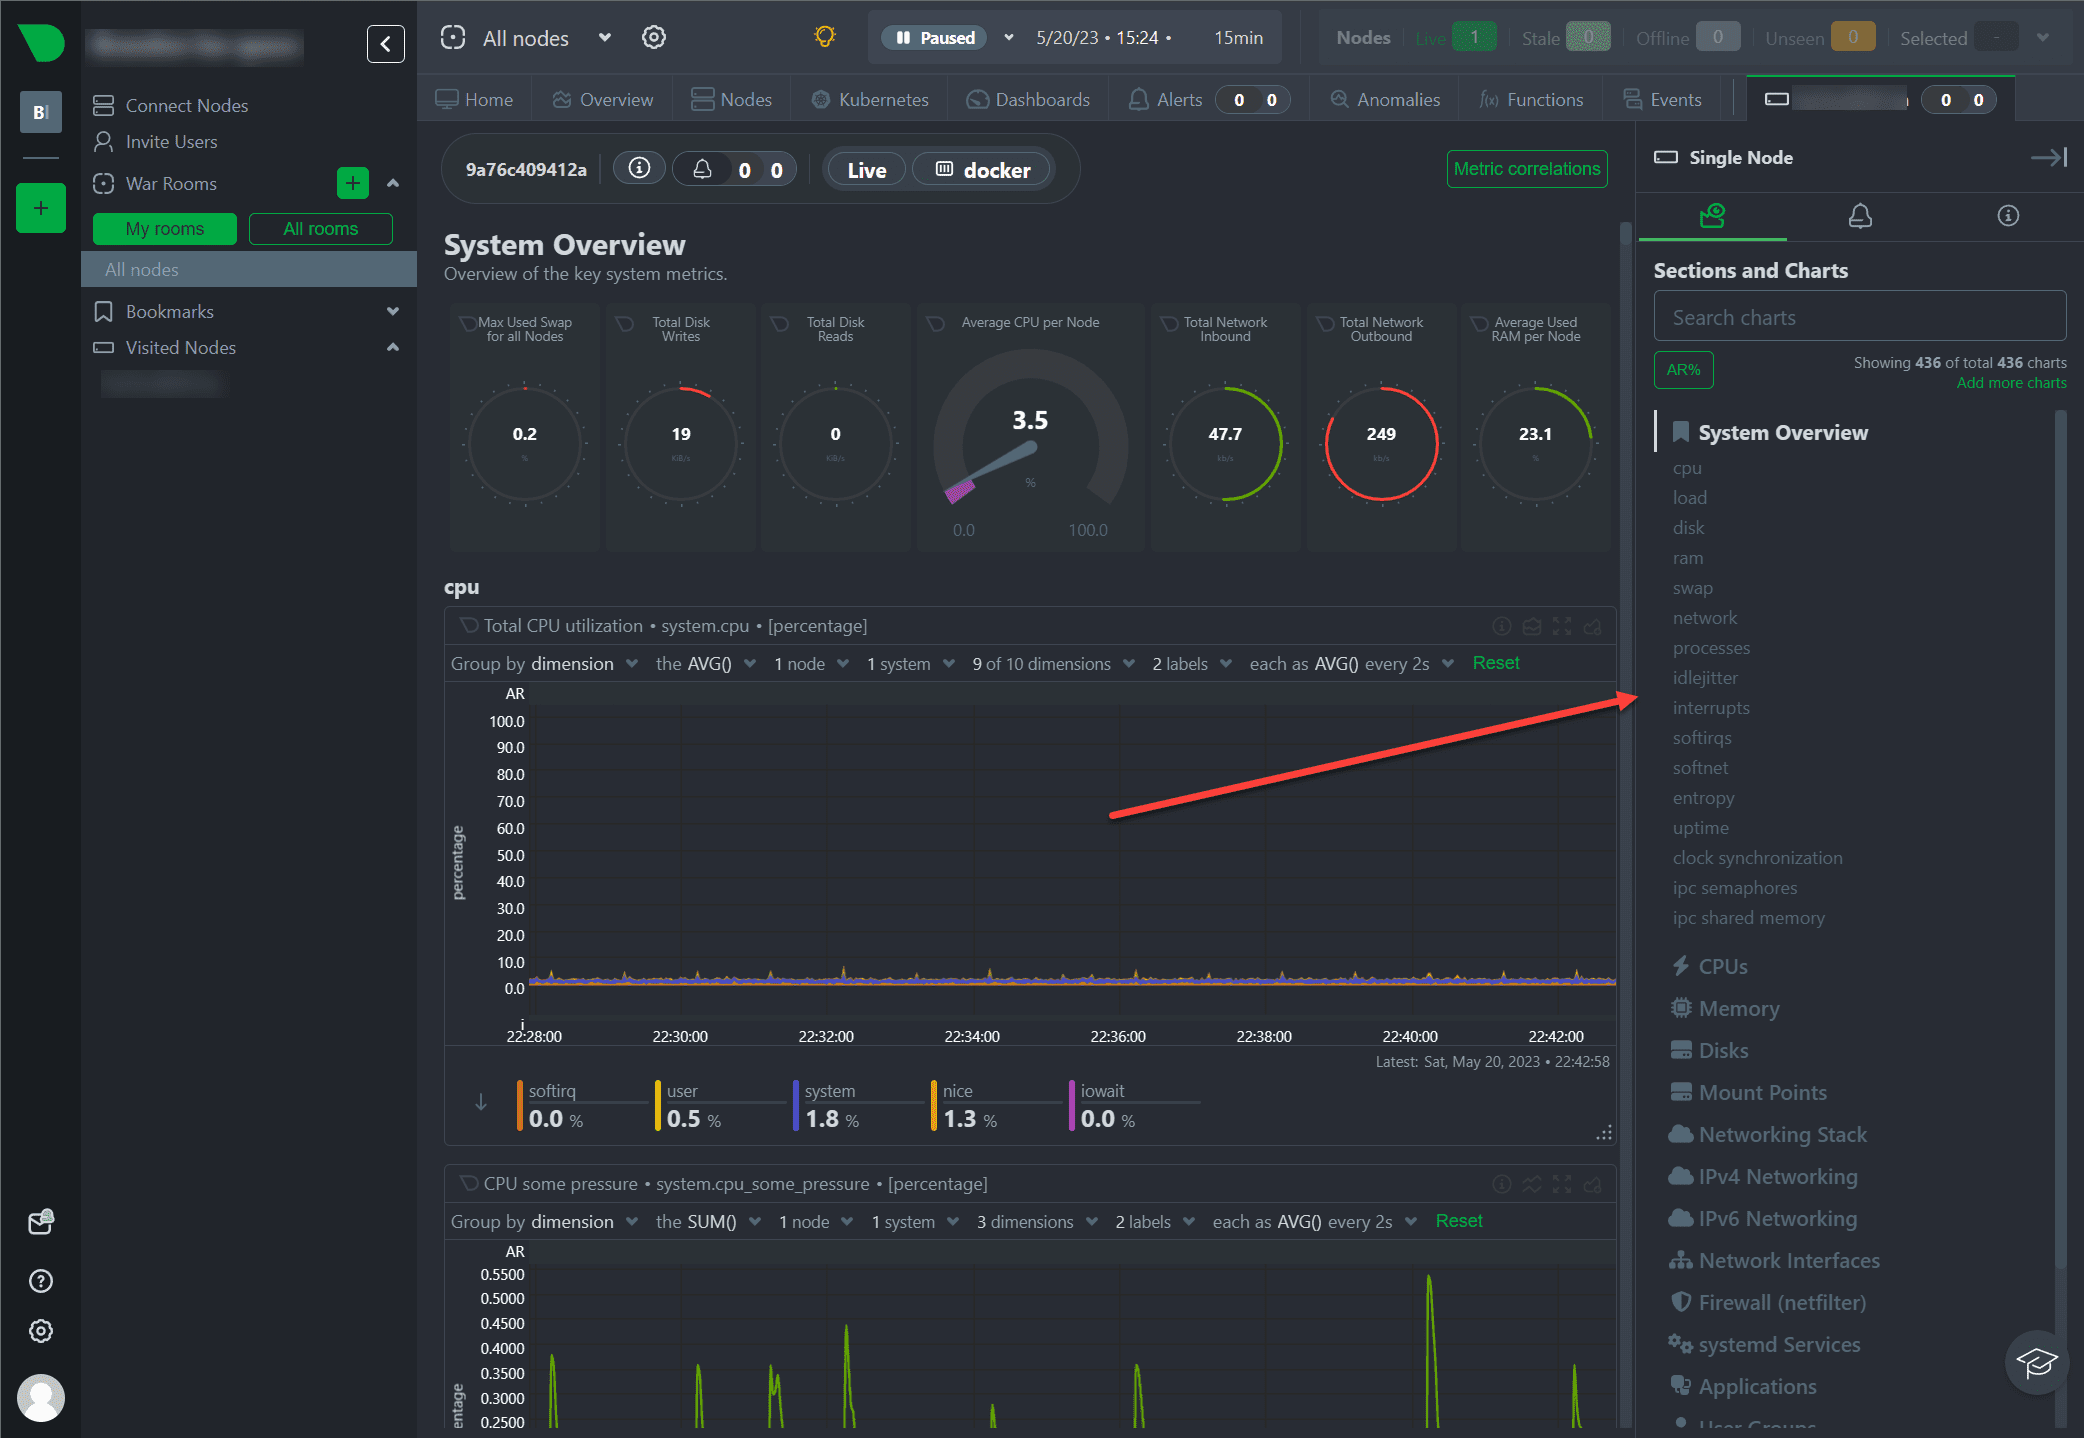The image size is (2084, 1438).
Task: Open the info tab in Single Node panel
Action: pos(2007,216)
